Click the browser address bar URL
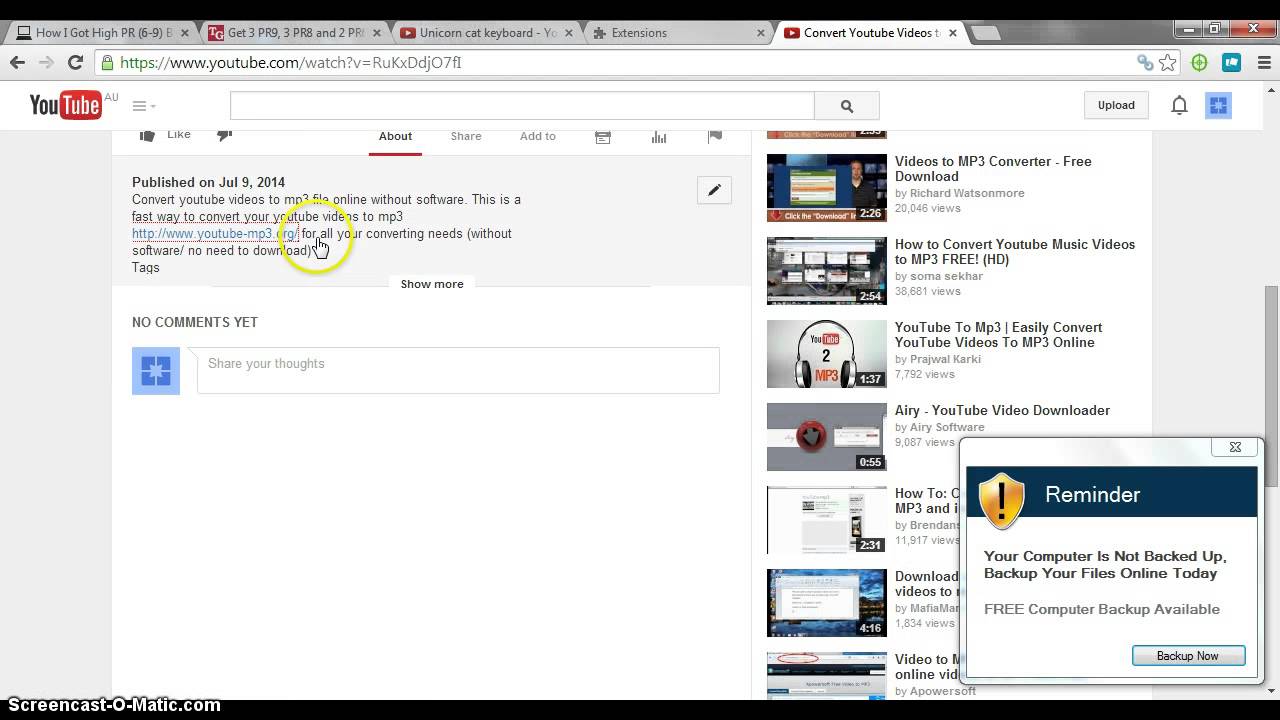 tap(291, 63)
